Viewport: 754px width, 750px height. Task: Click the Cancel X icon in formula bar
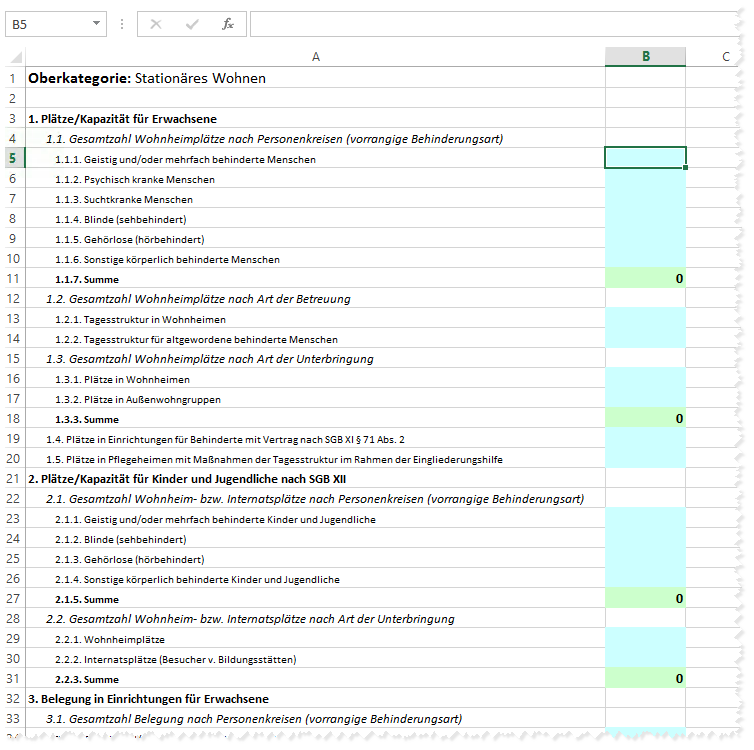tap(156, 24)
